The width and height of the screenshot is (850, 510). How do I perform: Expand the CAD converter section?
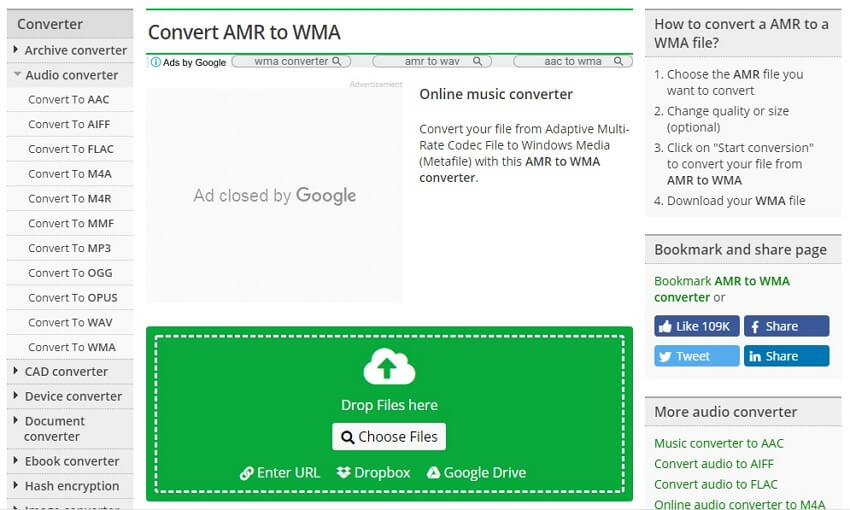(69, 372)
